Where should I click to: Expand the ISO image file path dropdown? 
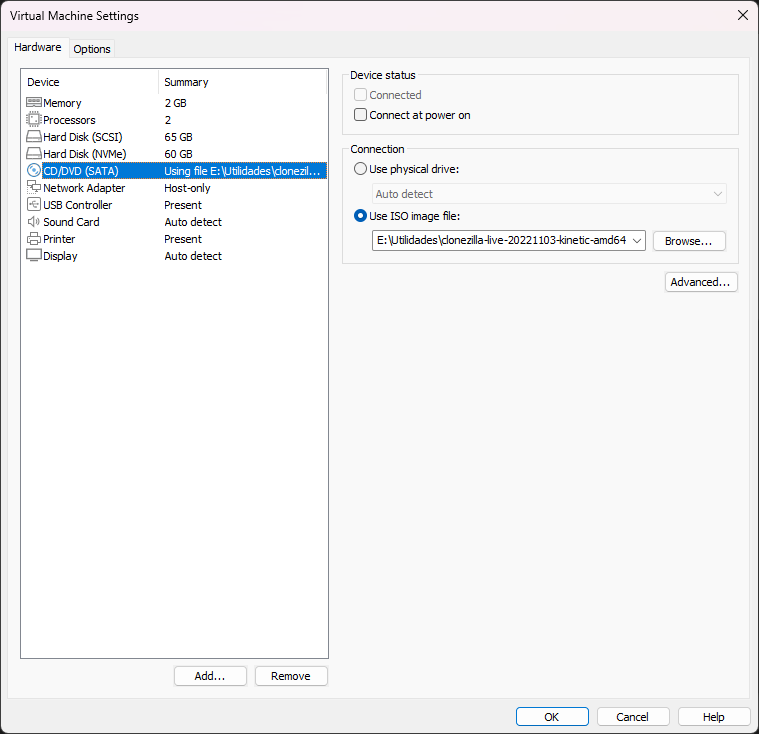[637, 241]
